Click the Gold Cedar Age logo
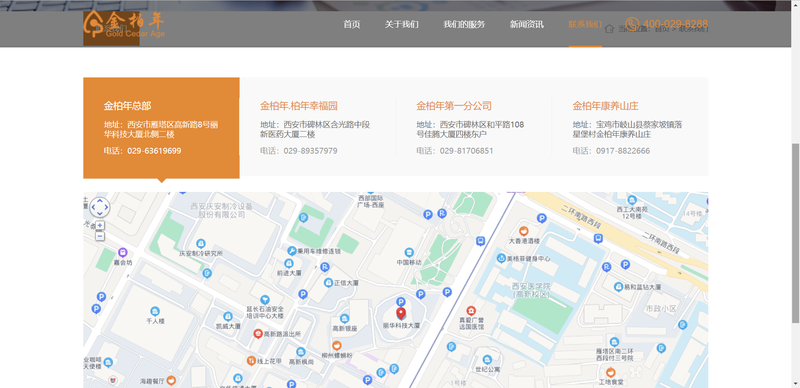 124,24
